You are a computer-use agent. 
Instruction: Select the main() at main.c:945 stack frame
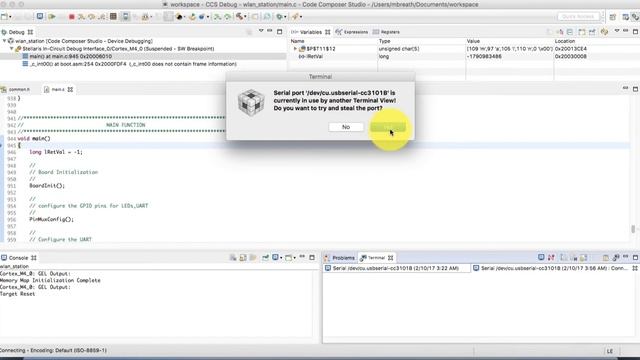click(71, 56)
